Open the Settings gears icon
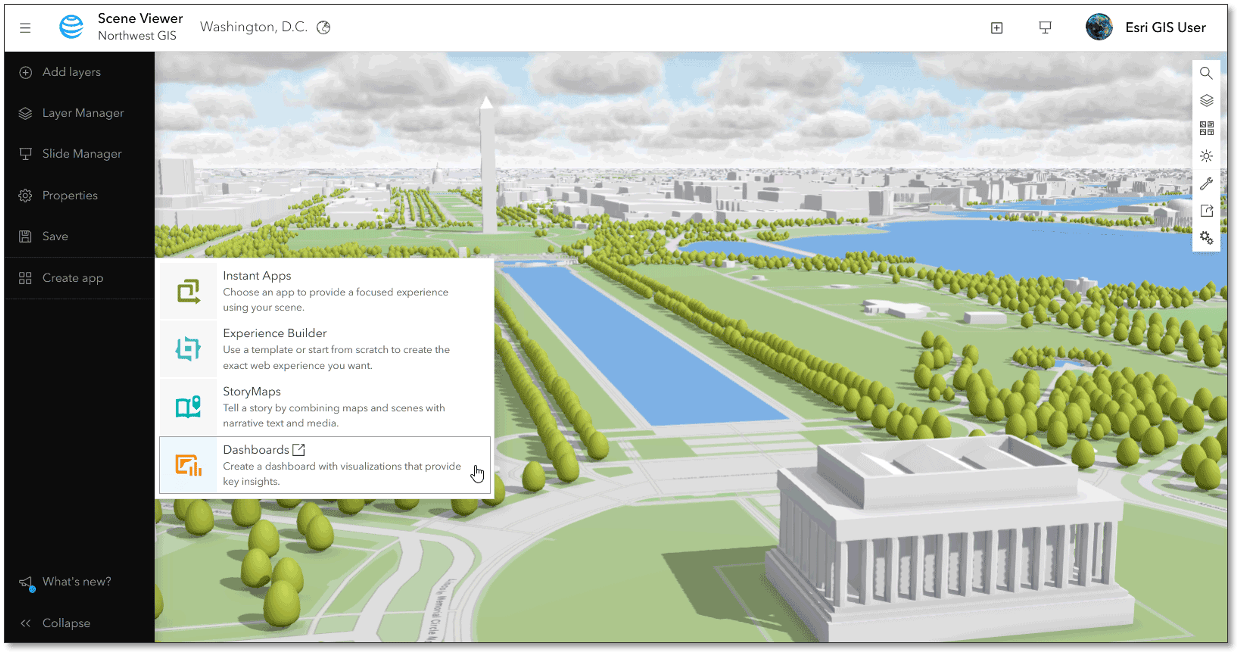The height and width of the screenshot is (656, 1242). (x=1207, y=238)
